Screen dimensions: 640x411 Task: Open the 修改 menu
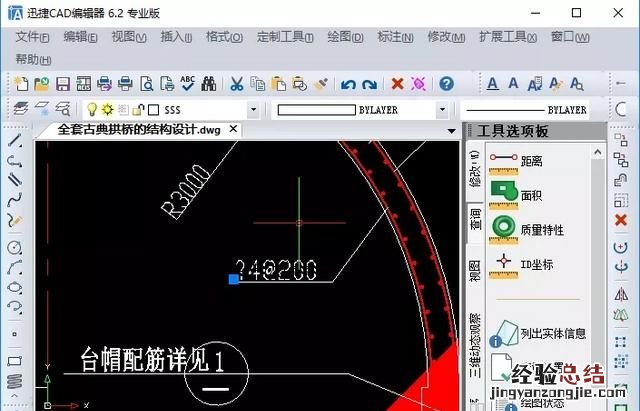pyautogui.click(x=446, y=37)
